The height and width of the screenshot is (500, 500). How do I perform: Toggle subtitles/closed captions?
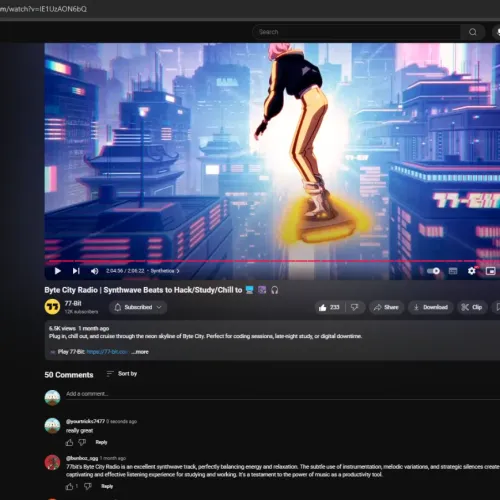453,271
